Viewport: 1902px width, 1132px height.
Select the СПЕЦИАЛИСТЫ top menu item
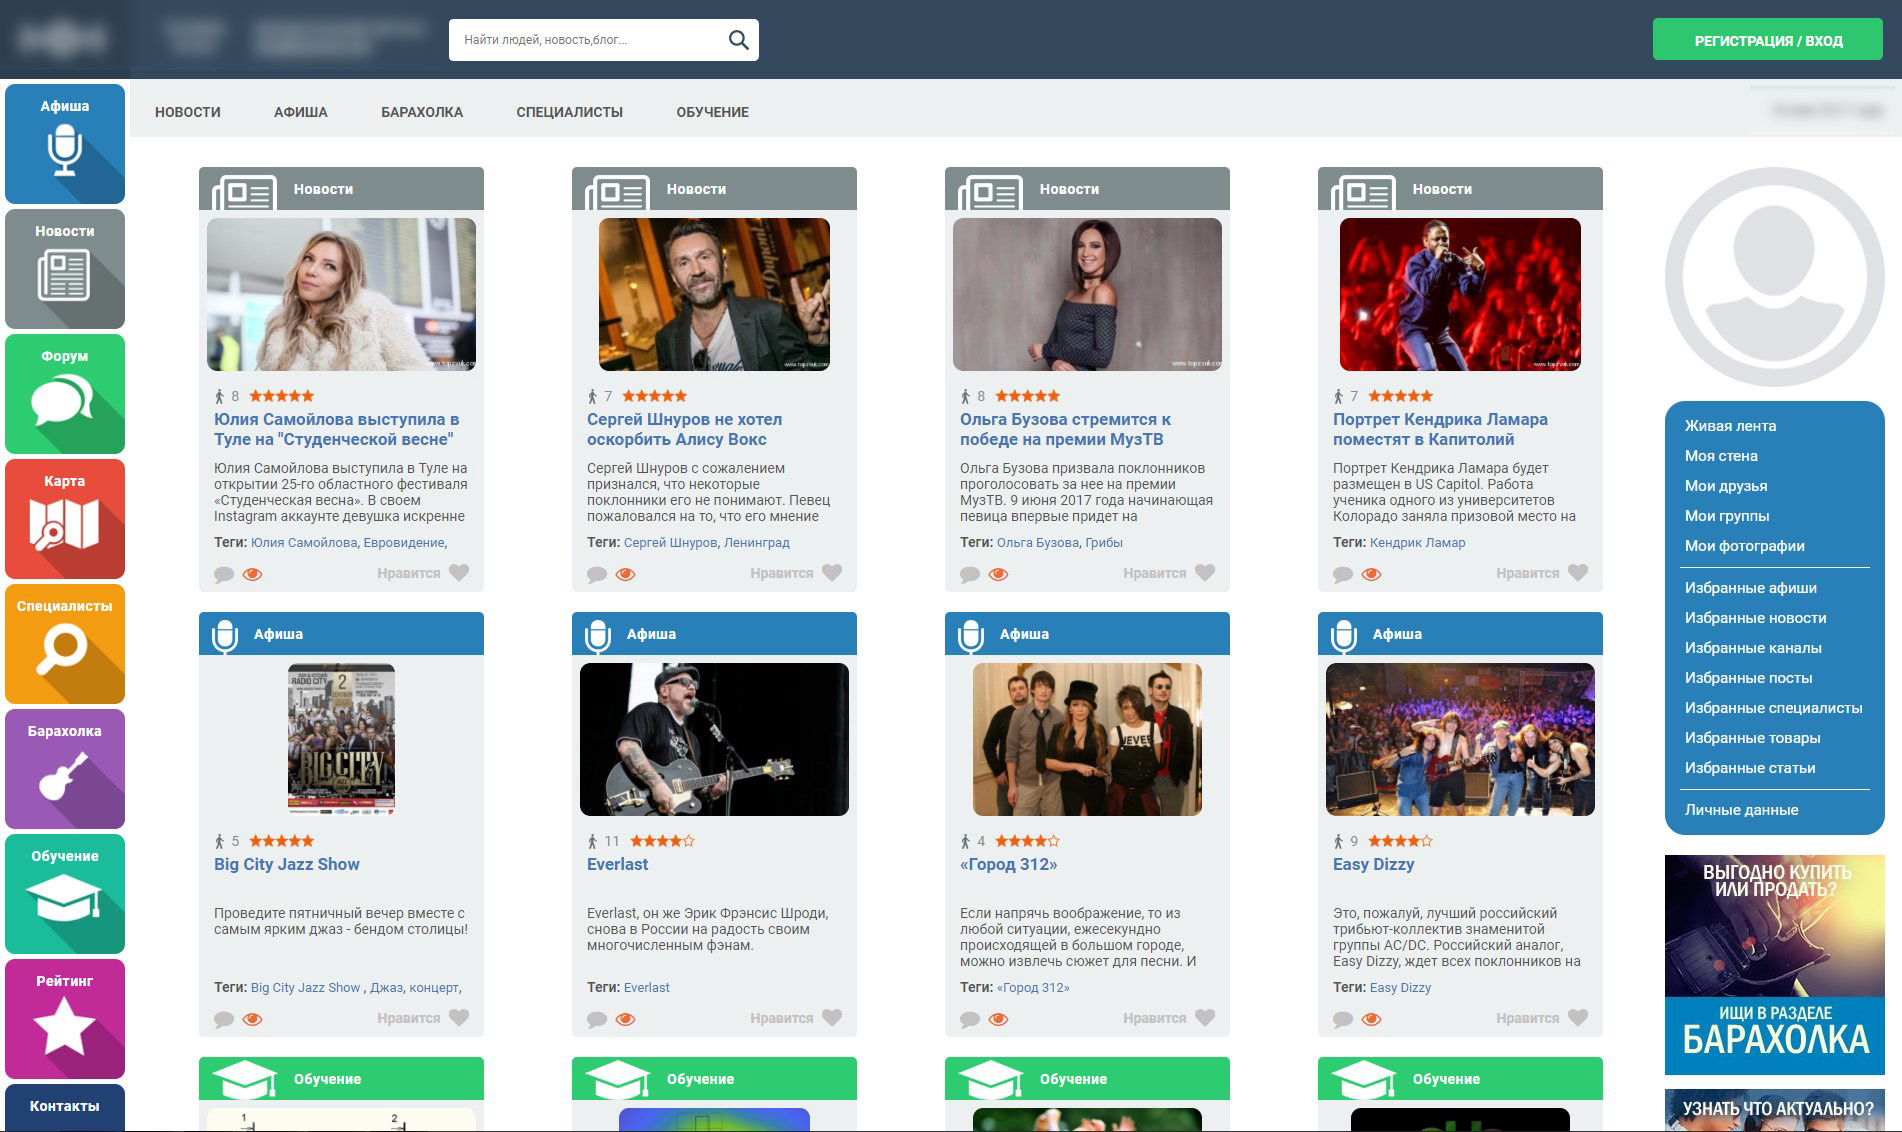pyautogui.click(x=569, y=112)
